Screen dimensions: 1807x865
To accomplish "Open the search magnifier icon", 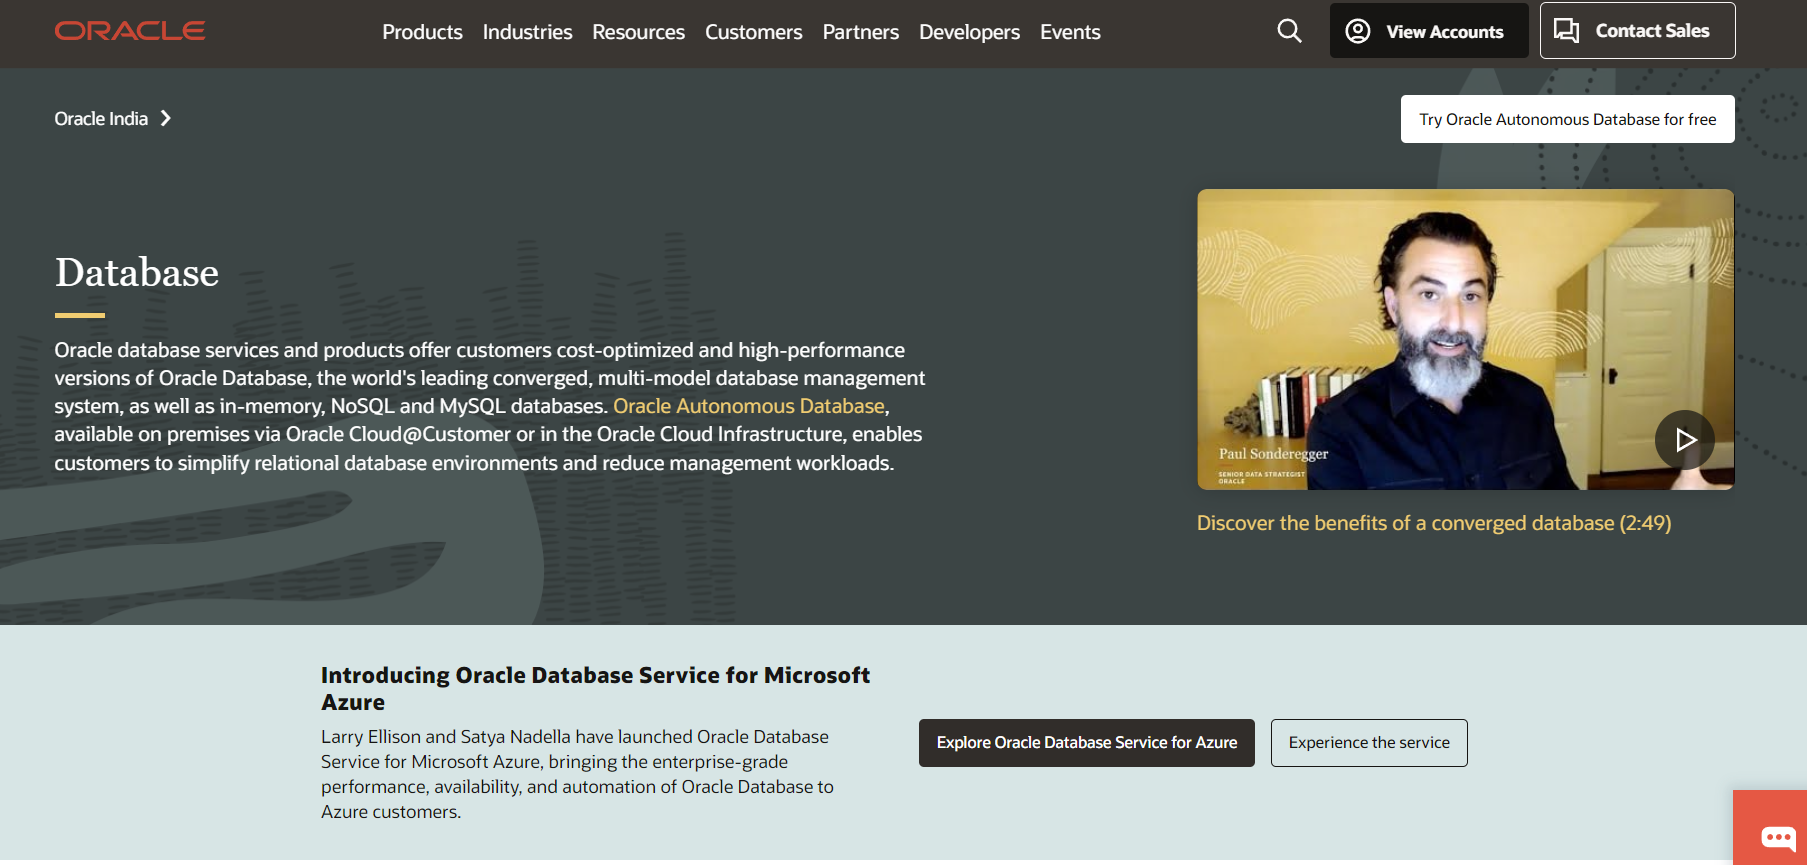I will click(1289, 31).
